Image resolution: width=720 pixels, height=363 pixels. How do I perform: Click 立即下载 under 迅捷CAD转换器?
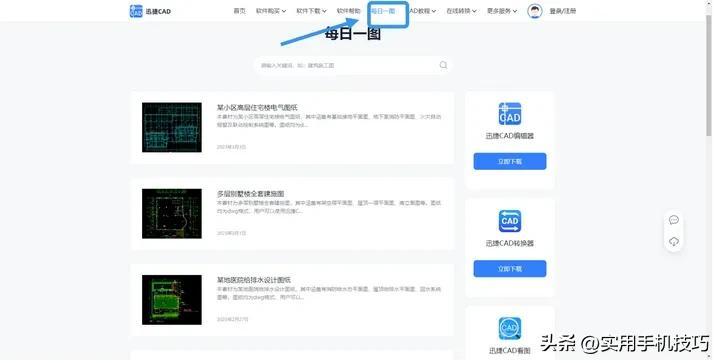coord(510,269)
